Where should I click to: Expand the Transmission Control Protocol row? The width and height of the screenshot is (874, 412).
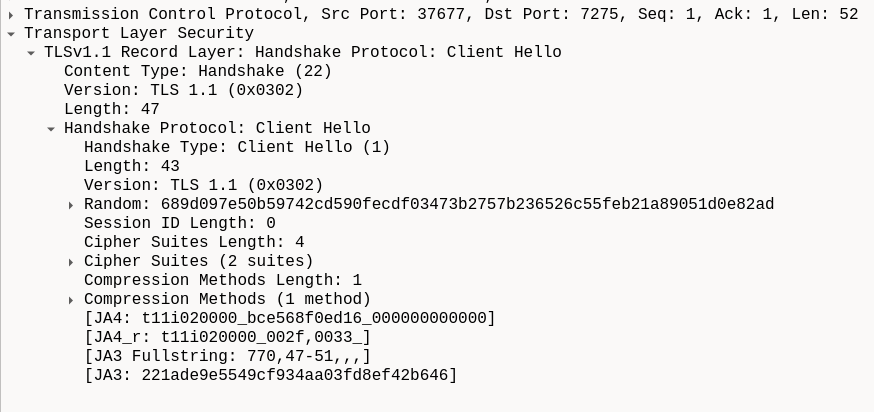11,15
